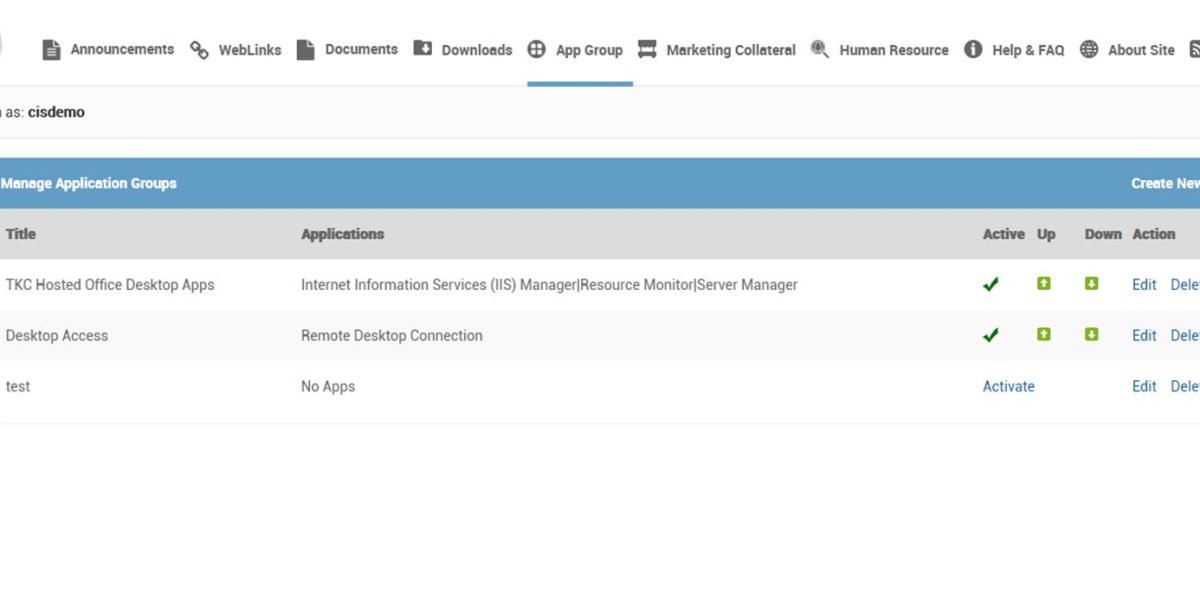Click the Downloads box icon
This screenshot has height=600, width=1200.
425,48
